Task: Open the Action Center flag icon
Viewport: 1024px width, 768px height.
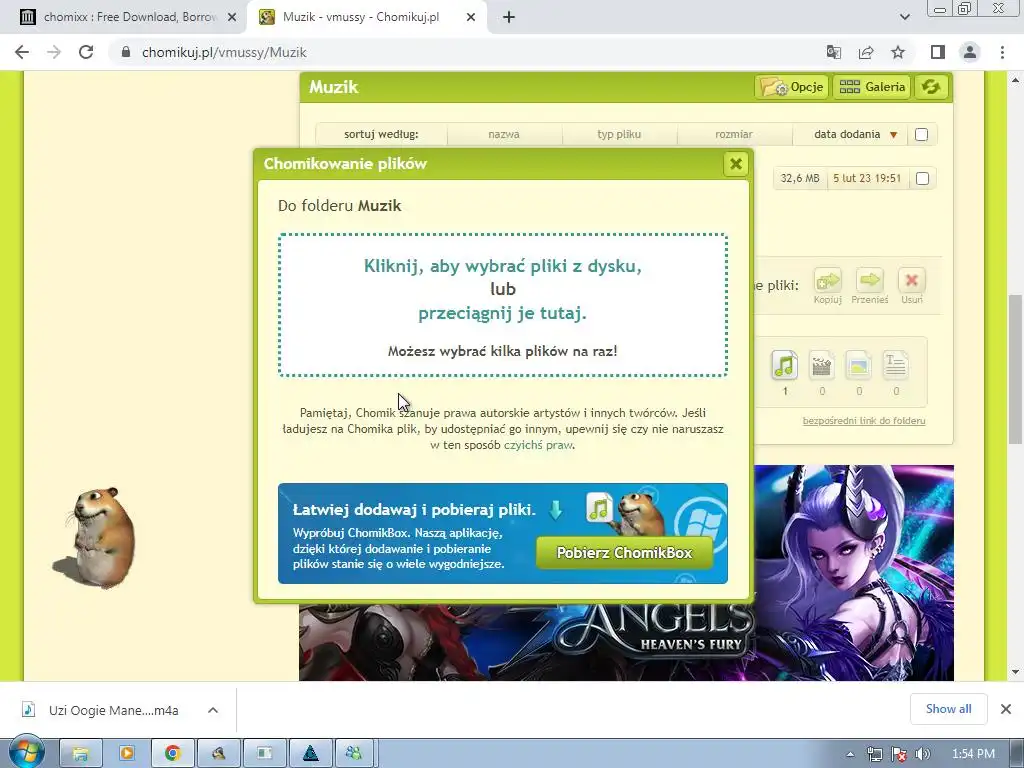Action: tap(899, 754)
